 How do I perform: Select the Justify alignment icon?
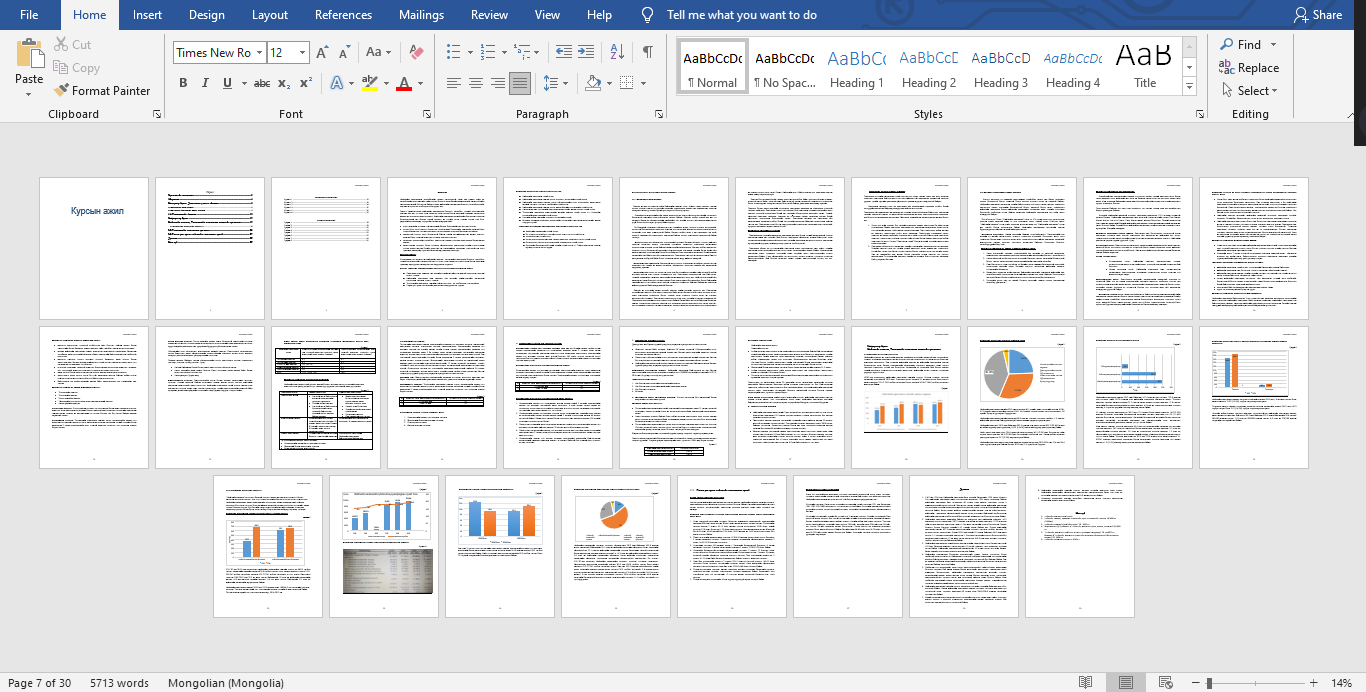coord(519,83)
